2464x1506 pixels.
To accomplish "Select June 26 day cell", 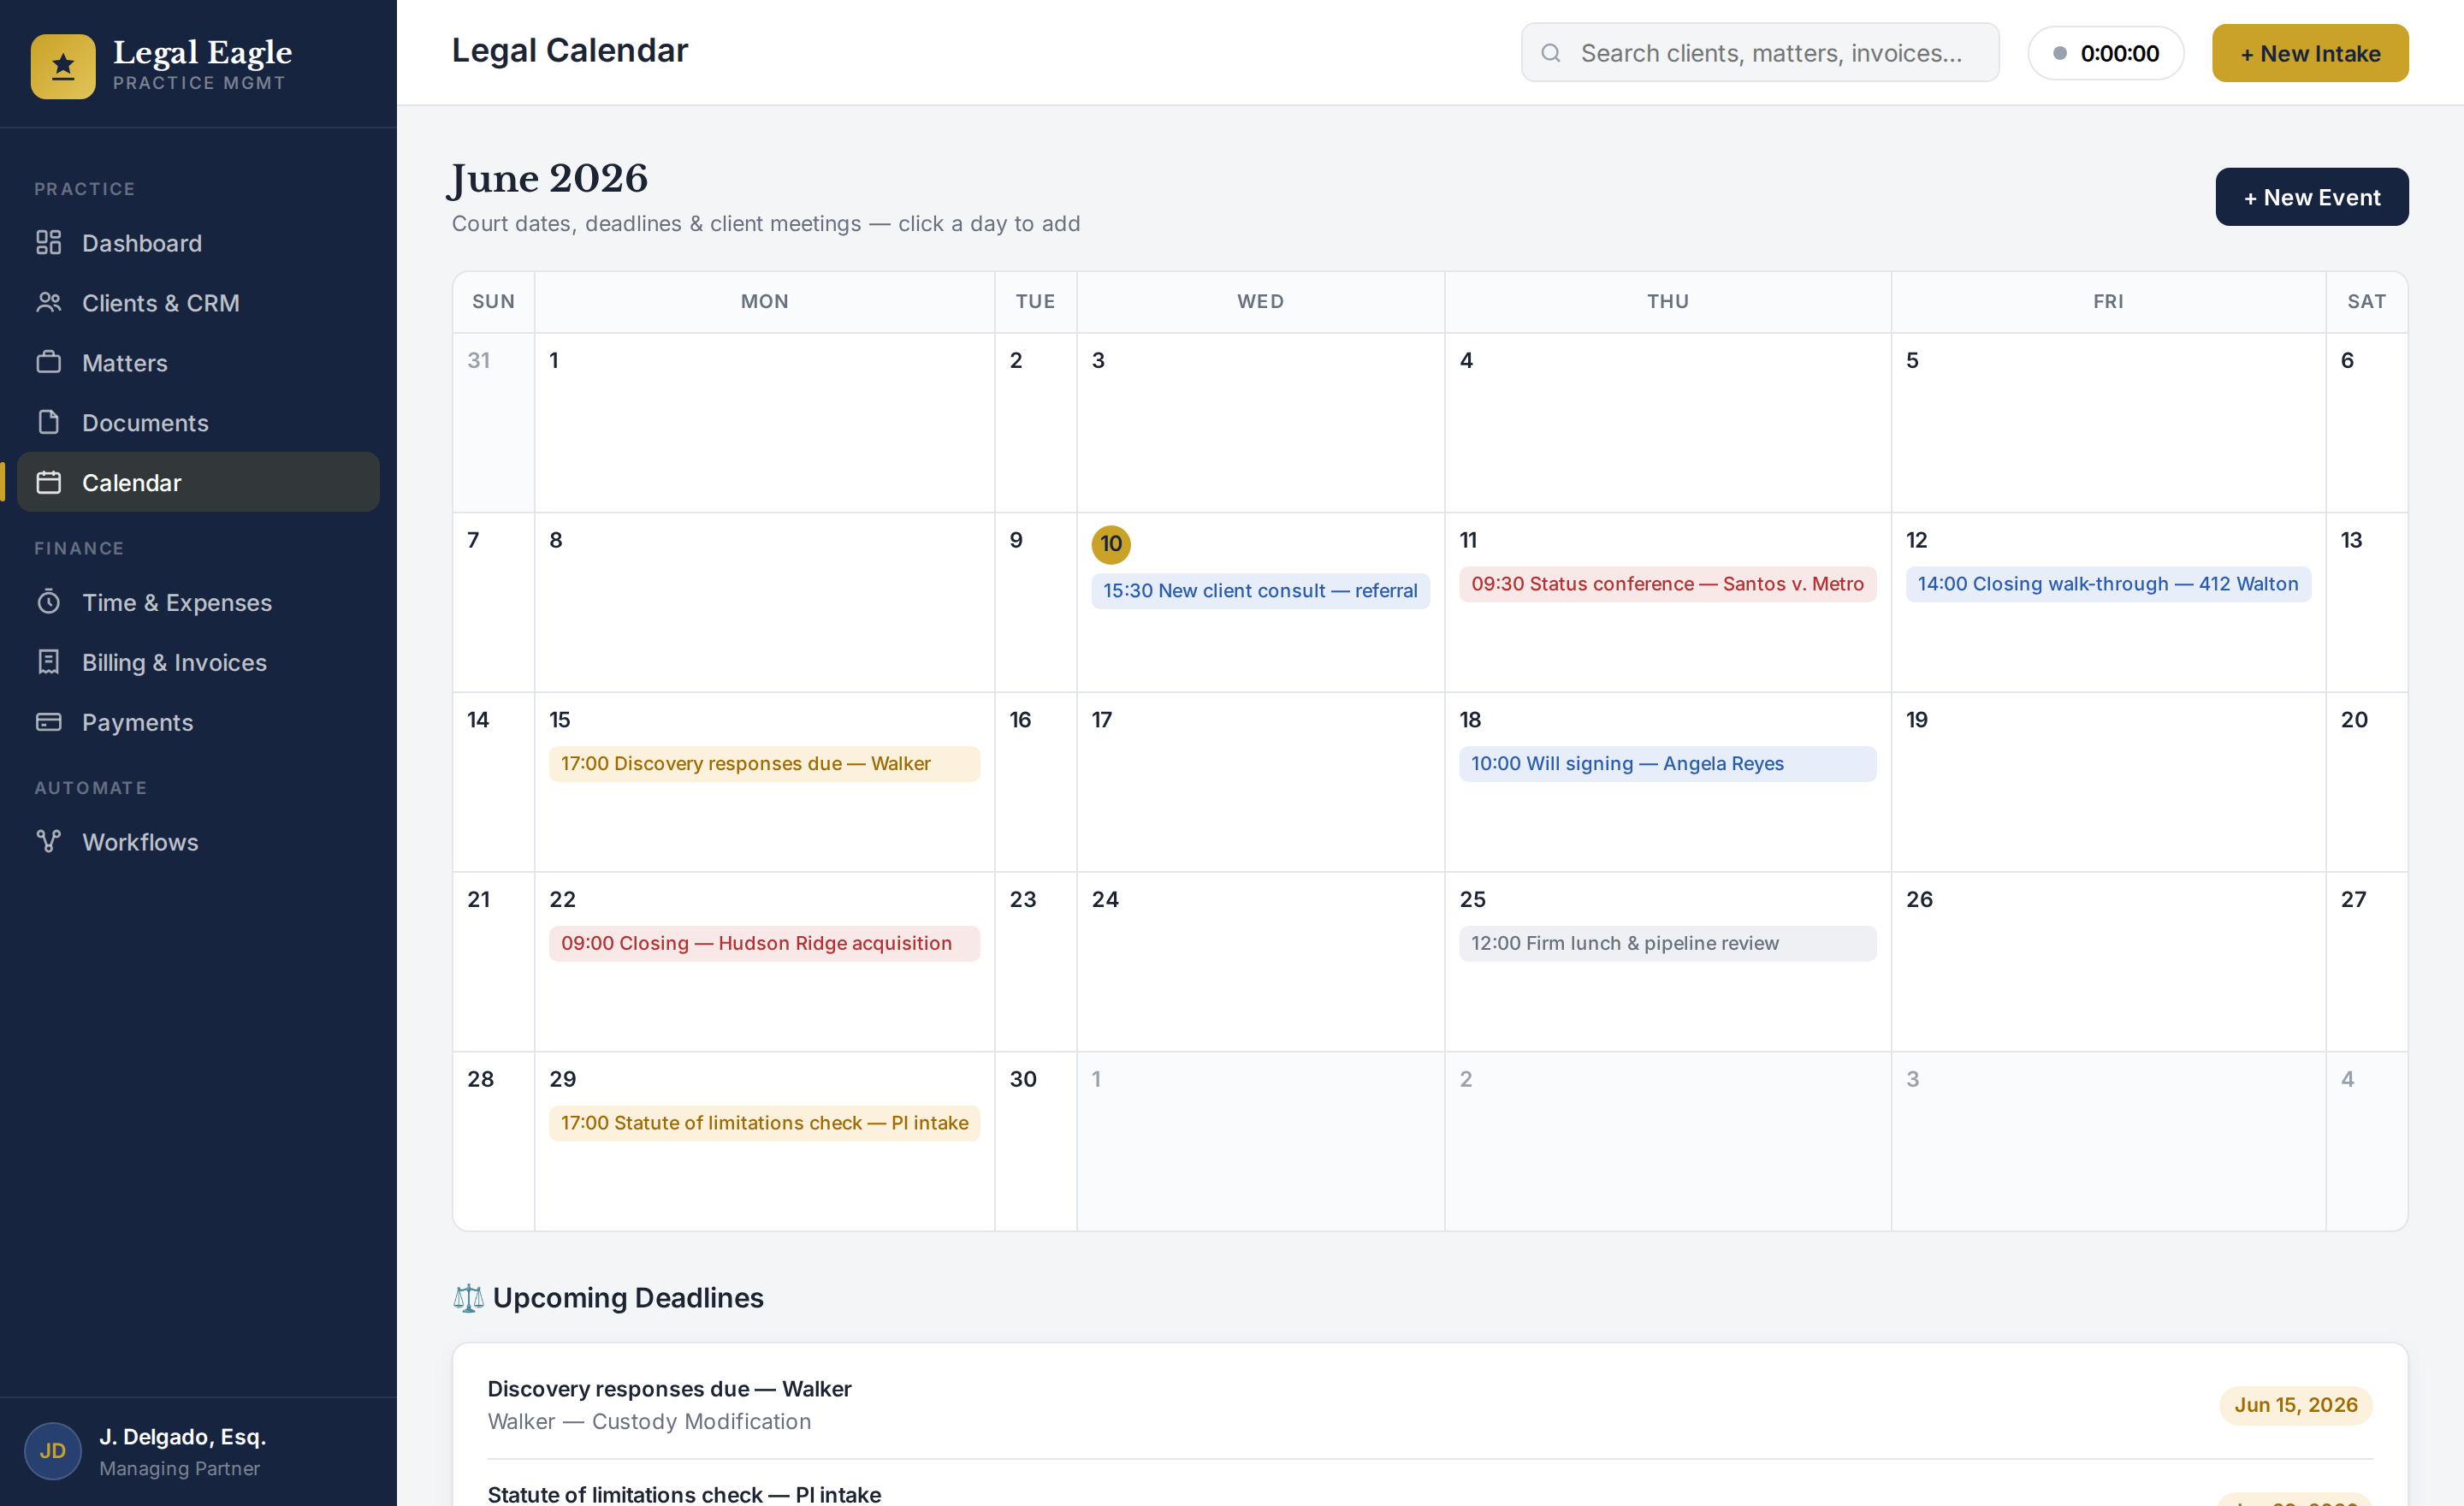I will click(2108, 962).
